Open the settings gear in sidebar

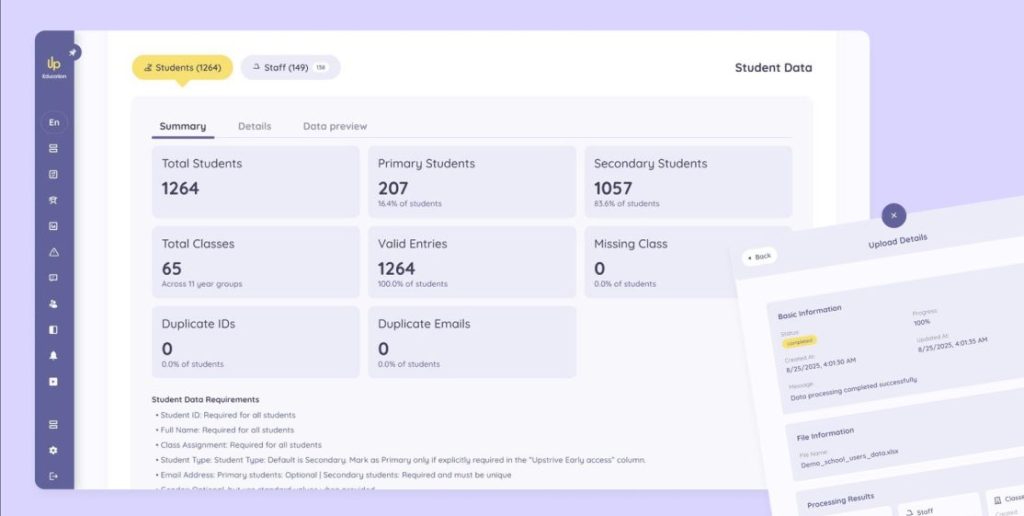(54, 450)
